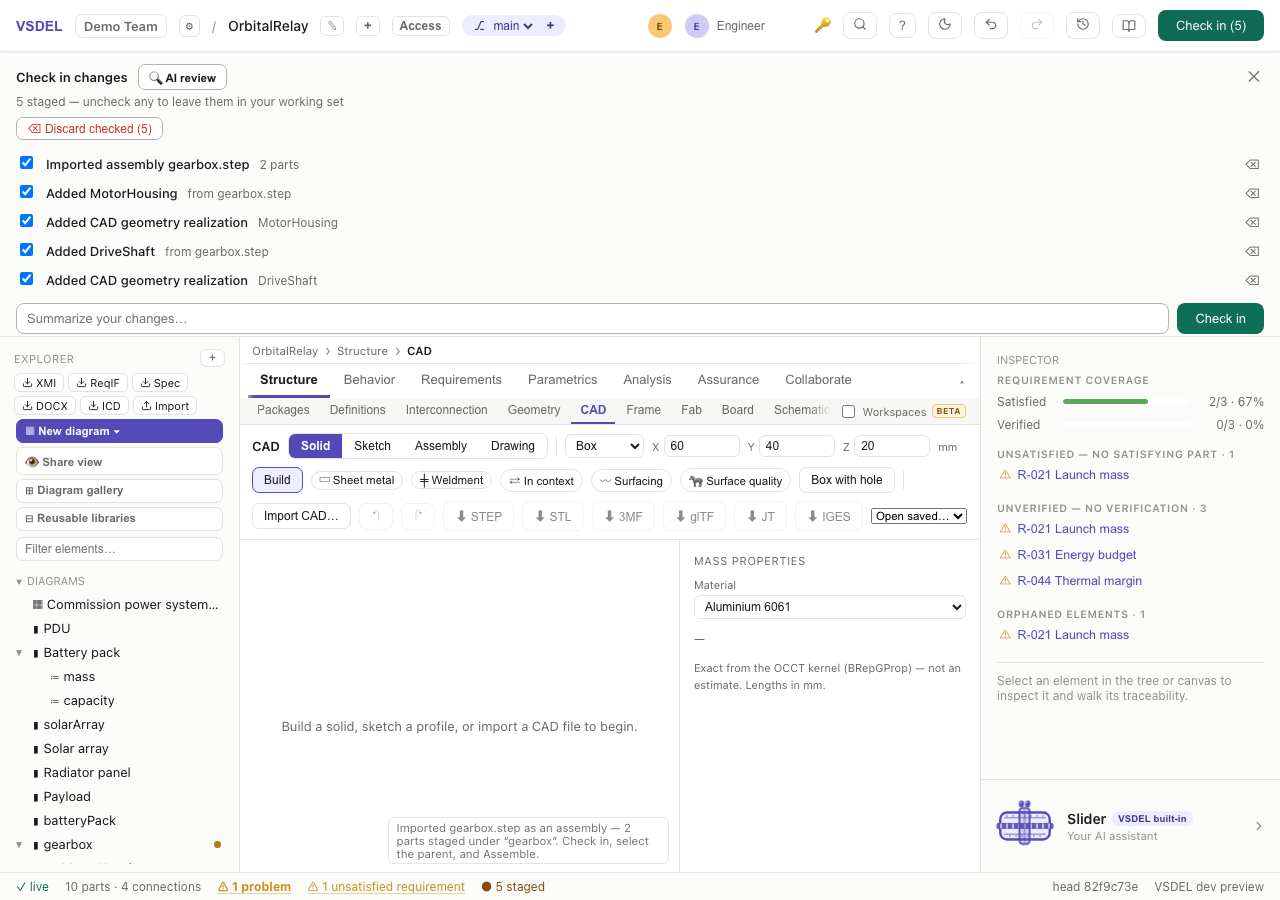
Task: Click the plus button in Explorer header
Action: coord(212,358)
